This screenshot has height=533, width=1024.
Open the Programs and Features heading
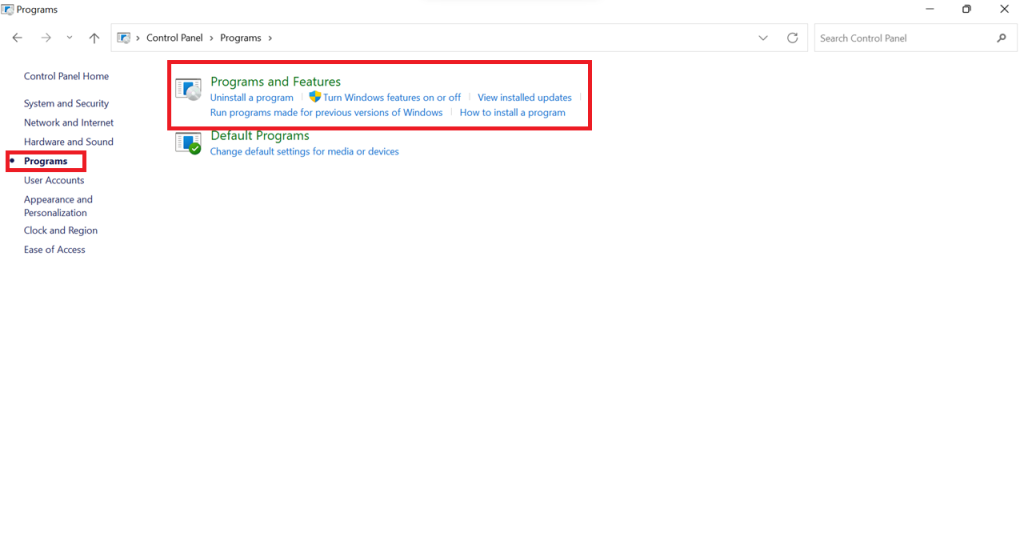(276, 82)
